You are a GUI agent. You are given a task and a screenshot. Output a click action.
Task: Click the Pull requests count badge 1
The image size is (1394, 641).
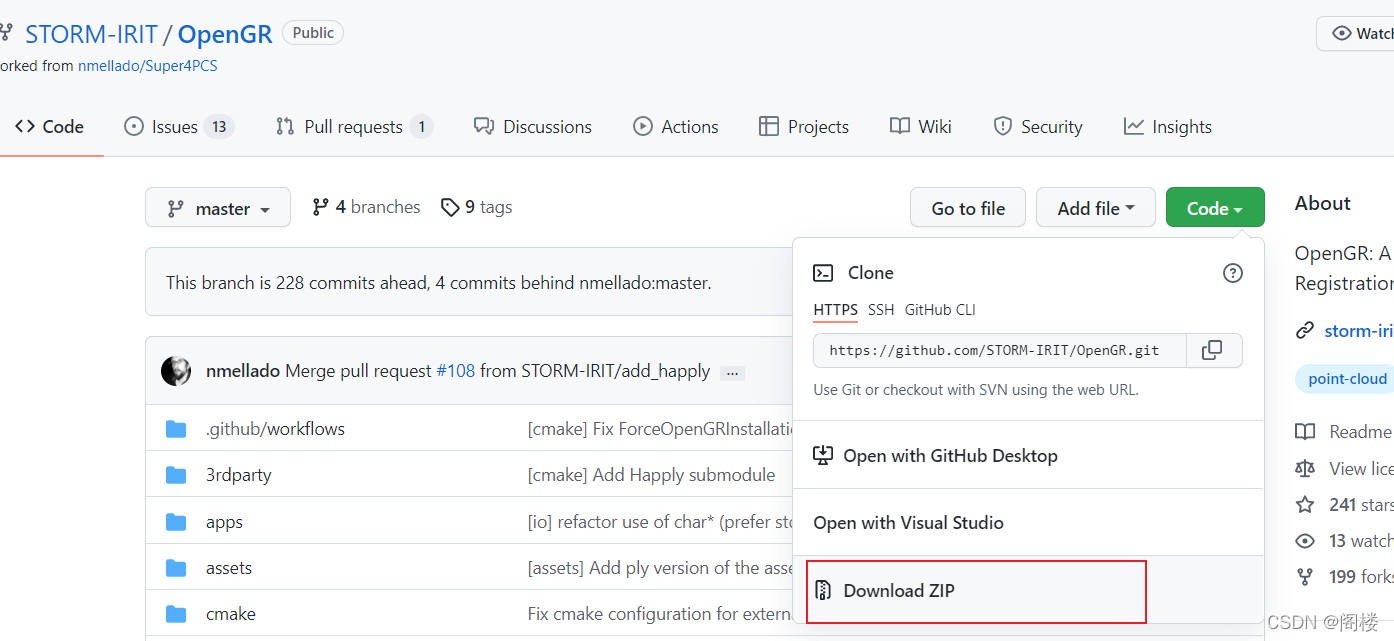(421, 127)
